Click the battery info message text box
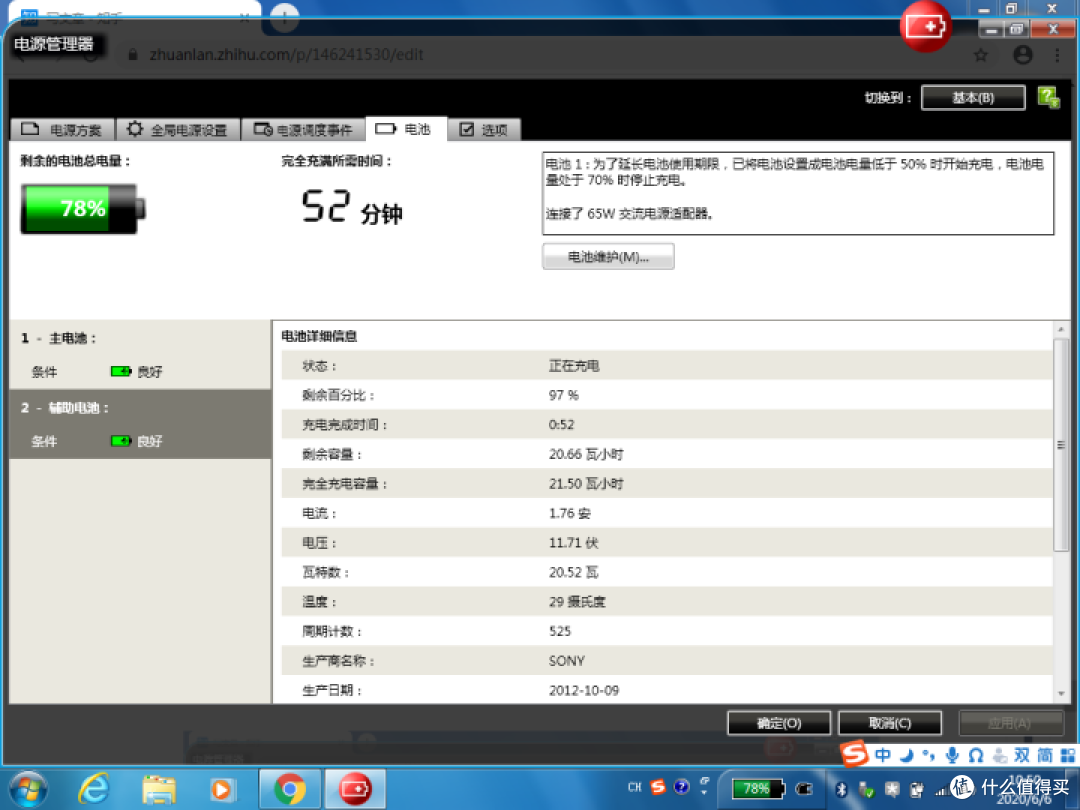 798,194
